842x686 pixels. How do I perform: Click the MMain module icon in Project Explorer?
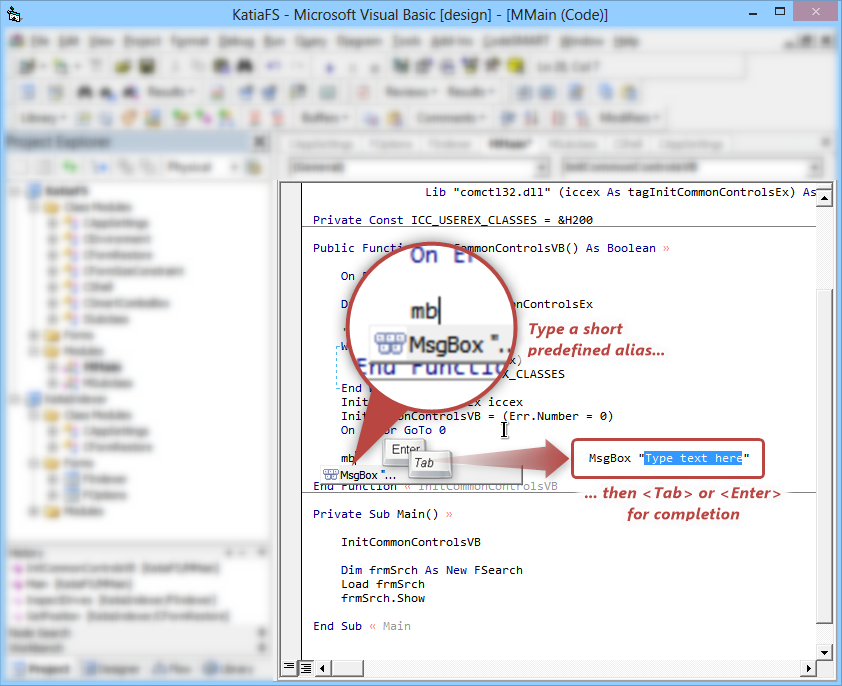[x=72, y=367]
